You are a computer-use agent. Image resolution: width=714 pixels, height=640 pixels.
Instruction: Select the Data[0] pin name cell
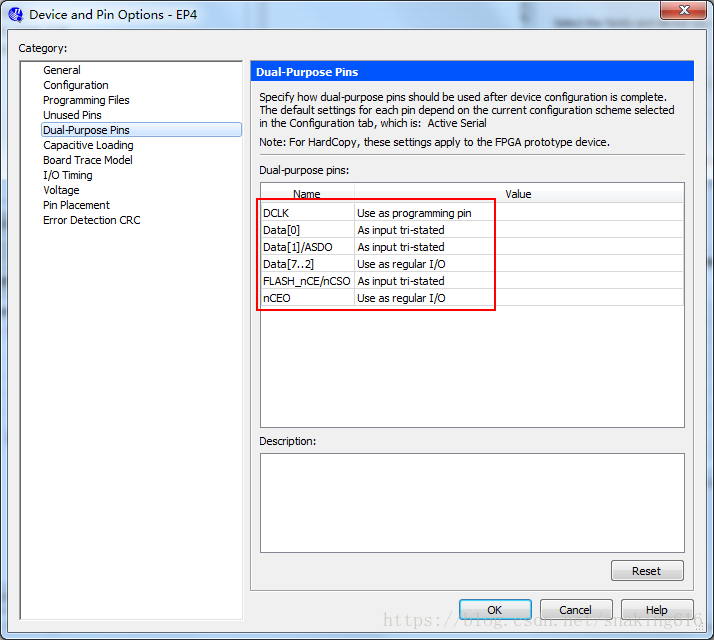[x=307, y=230]
